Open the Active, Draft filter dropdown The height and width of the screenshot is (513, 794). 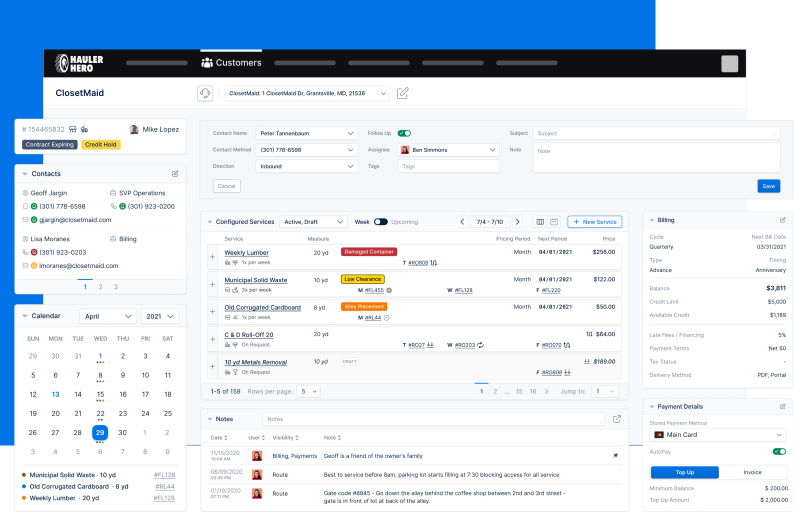[313, 222]
